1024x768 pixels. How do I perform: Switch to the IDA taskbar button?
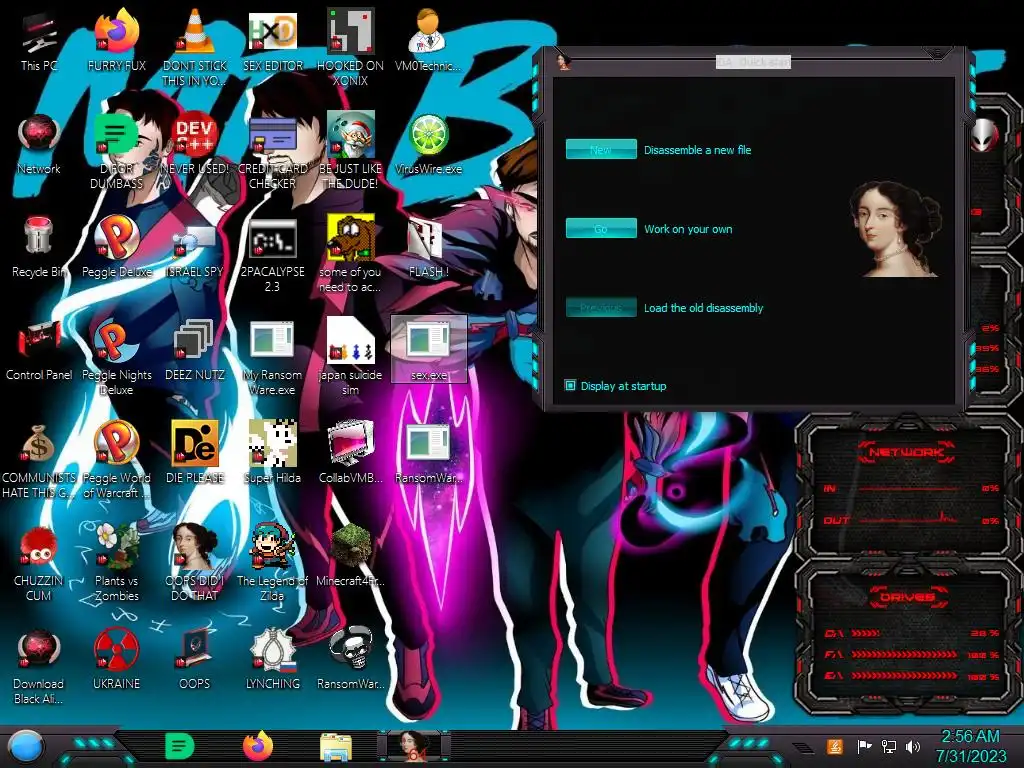pos(415,746)
